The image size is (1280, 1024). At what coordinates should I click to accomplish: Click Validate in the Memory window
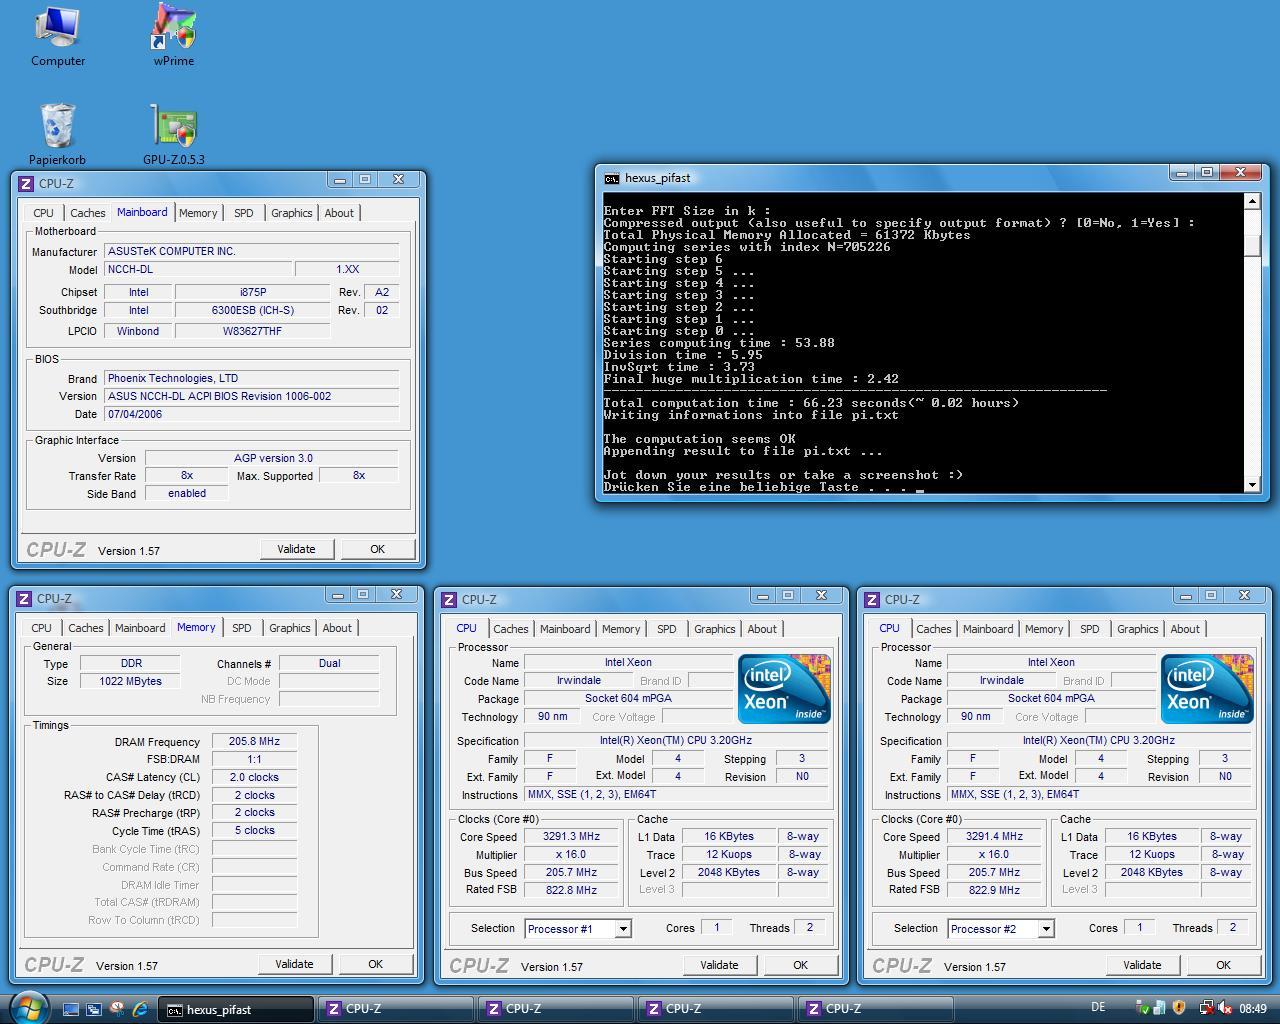294,964
